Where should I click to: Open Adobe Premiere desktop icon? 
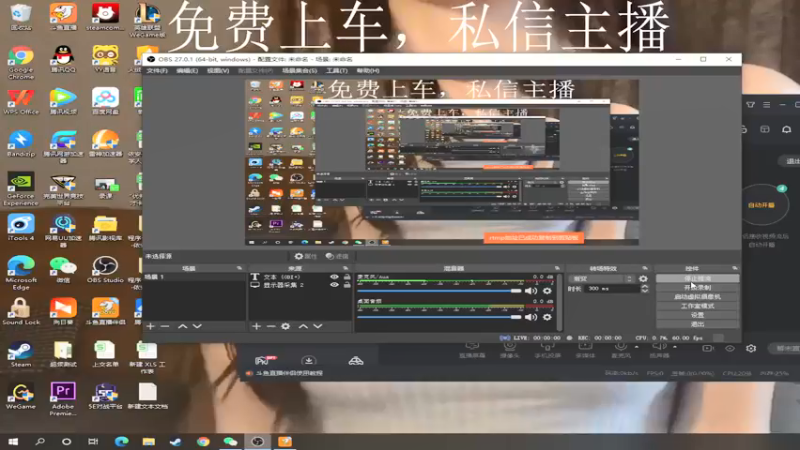pyautogui.click(x=63, y=399)
